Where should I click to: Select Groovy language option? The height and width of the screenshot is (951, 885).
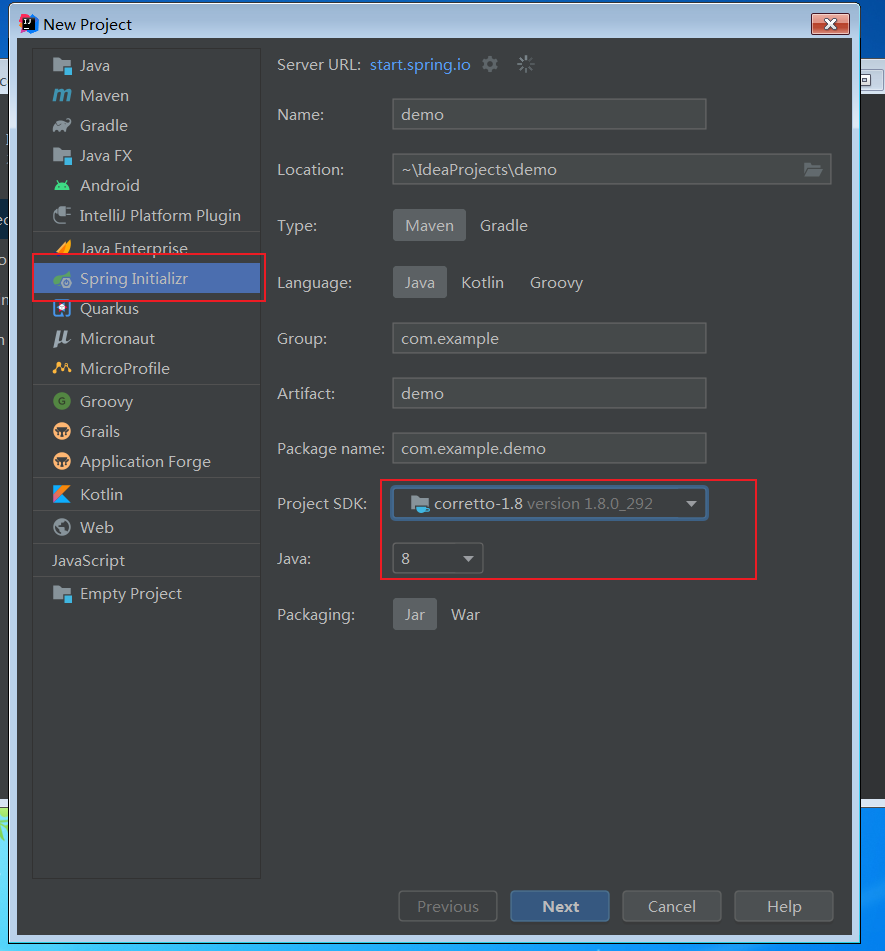556,283
